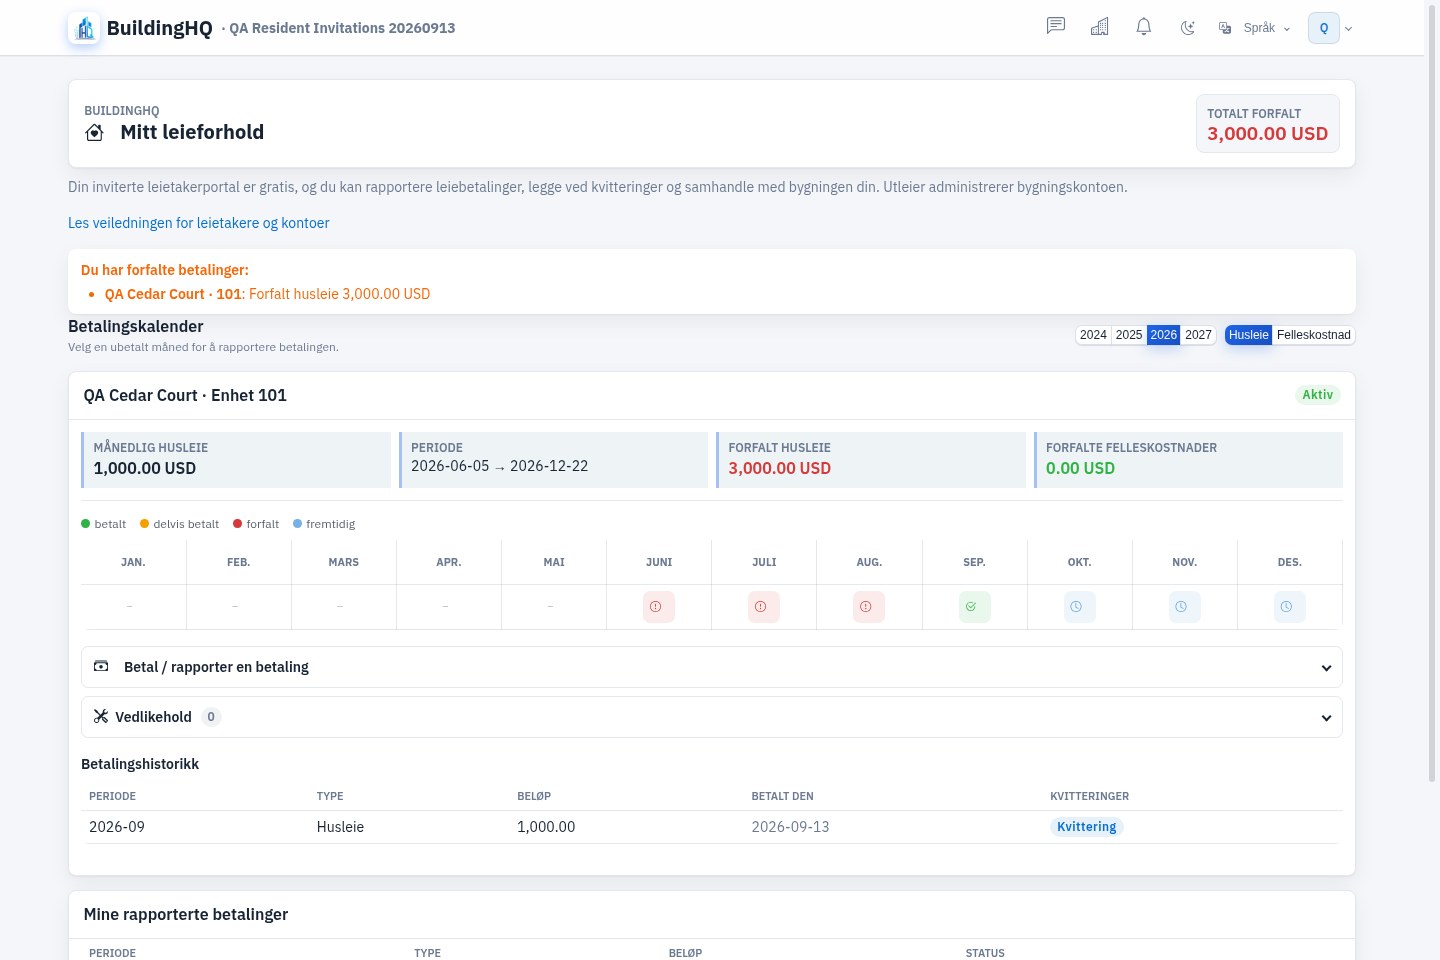Click the SEP. month header
This screenshot has width=1440, height=960.
(974, 562)
